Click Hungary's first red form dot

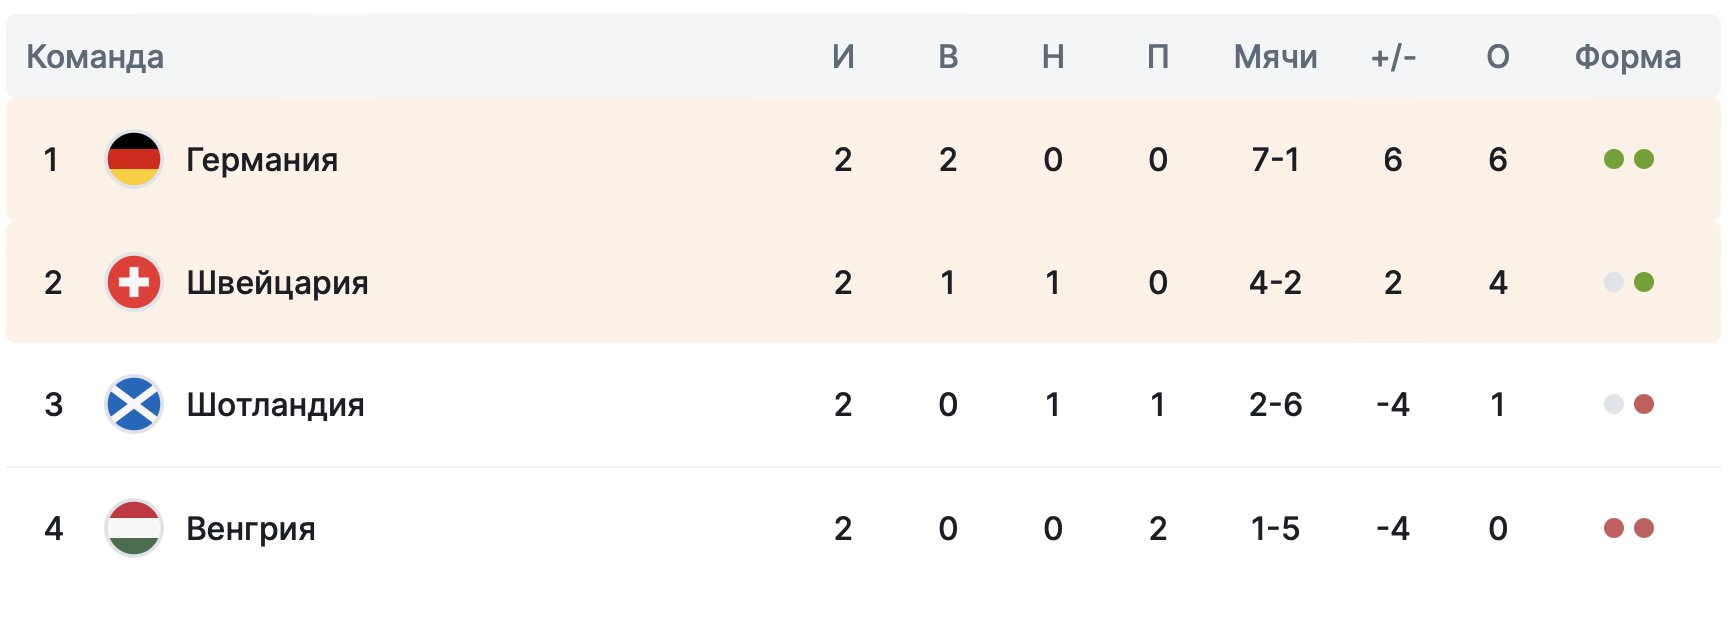click(1614, 528)
